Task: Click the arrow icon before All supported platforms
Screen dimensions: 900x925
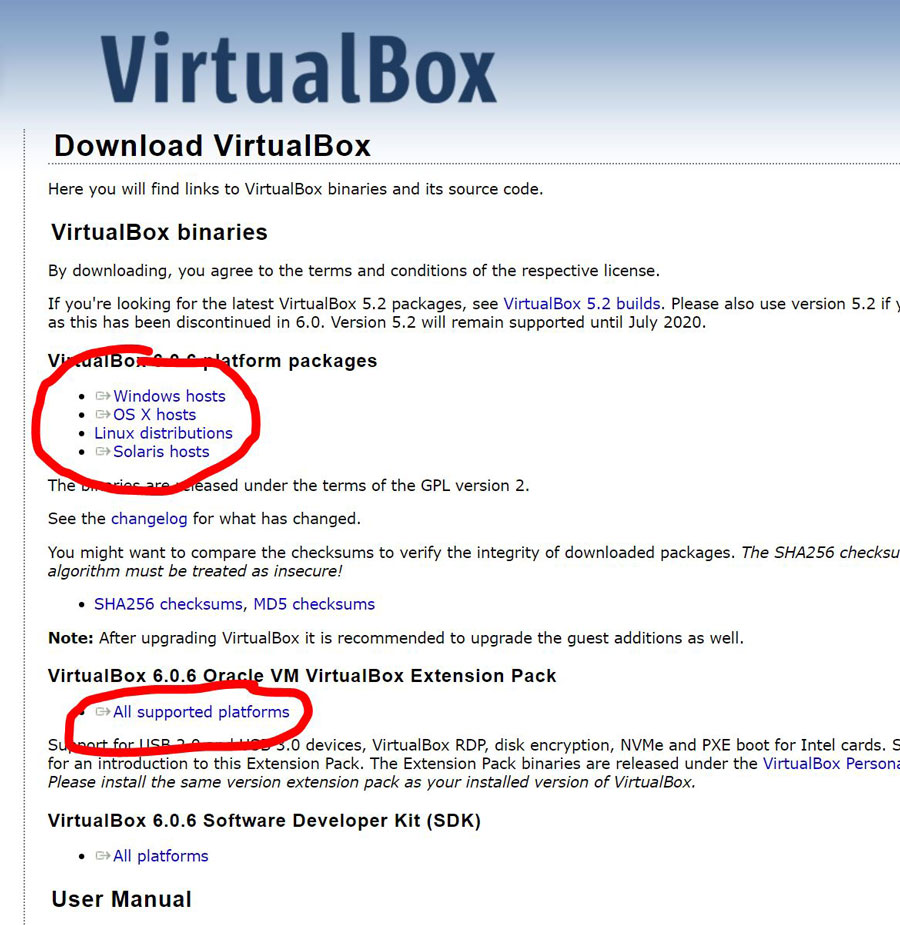Action: pos(103,713)
